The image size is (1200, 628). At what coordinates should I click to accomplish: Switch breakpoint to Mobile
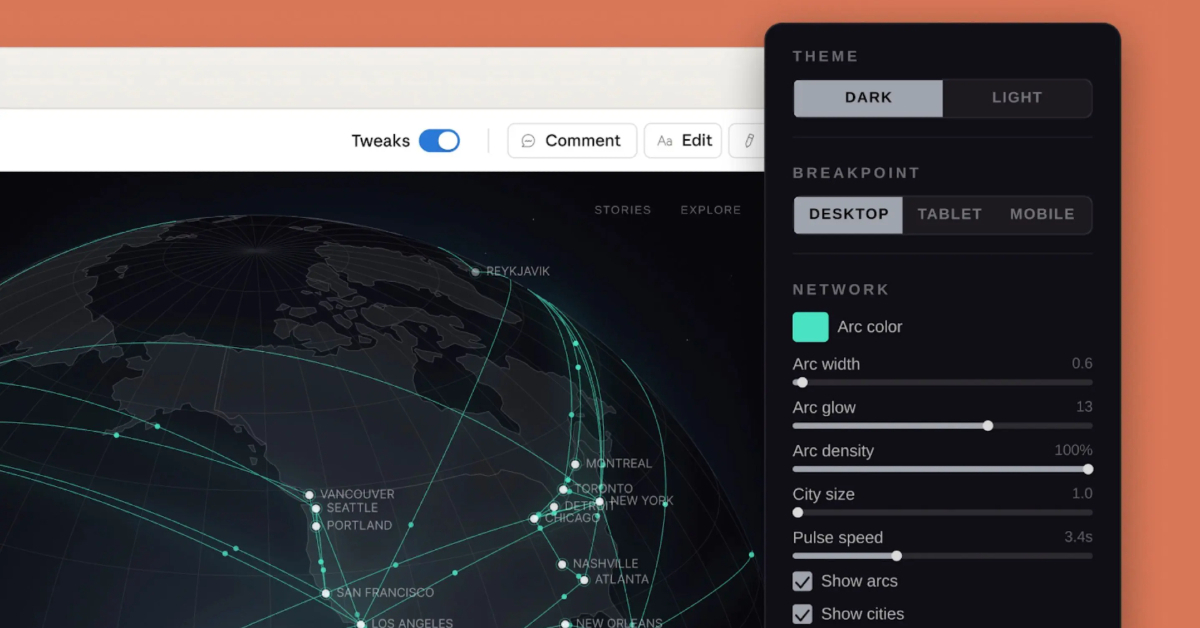click(1042, 214)
